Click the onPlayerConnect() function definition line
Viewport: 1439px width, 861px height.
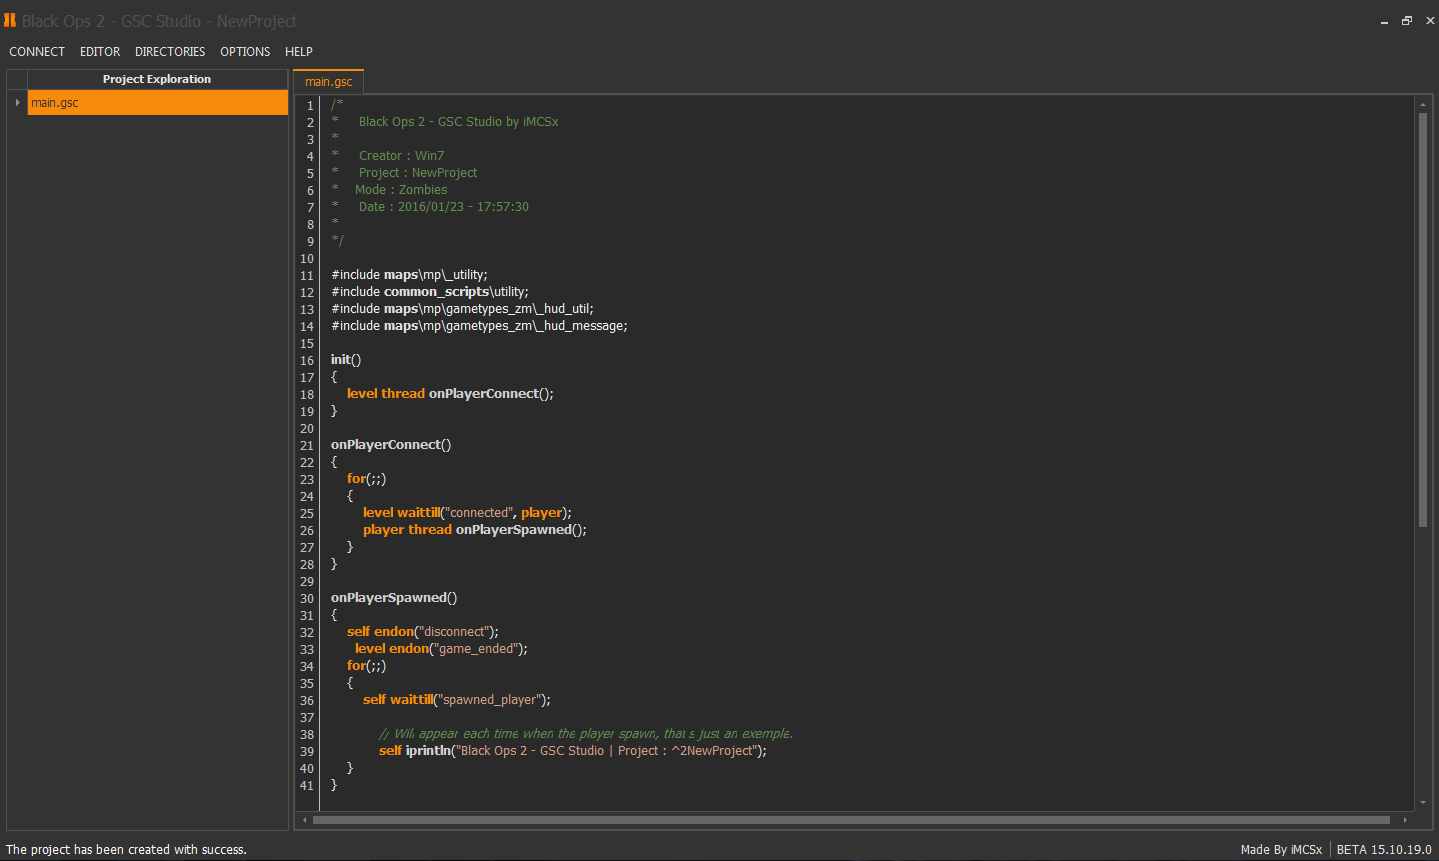(x=391, y=445)
